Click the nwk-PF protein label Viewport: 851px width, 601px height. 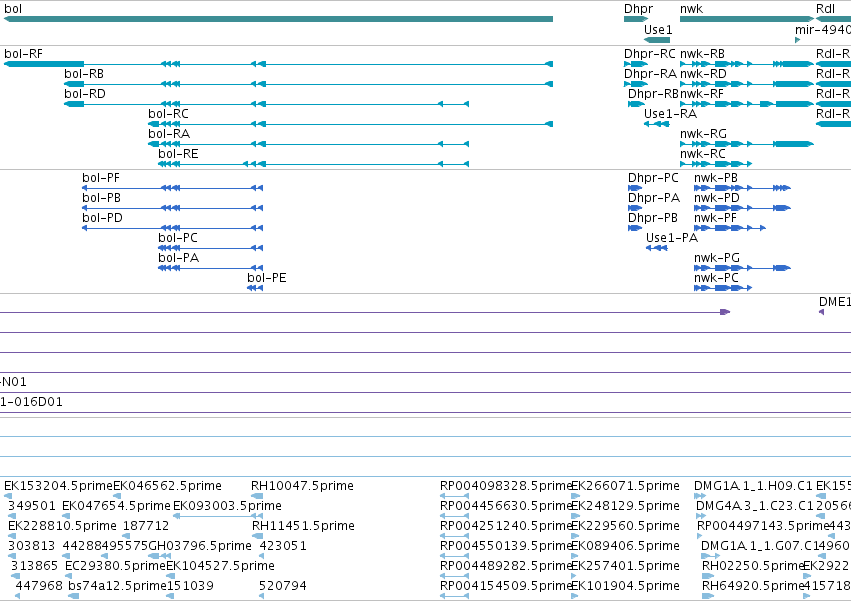pyautogui.click(x=715, y=218)
